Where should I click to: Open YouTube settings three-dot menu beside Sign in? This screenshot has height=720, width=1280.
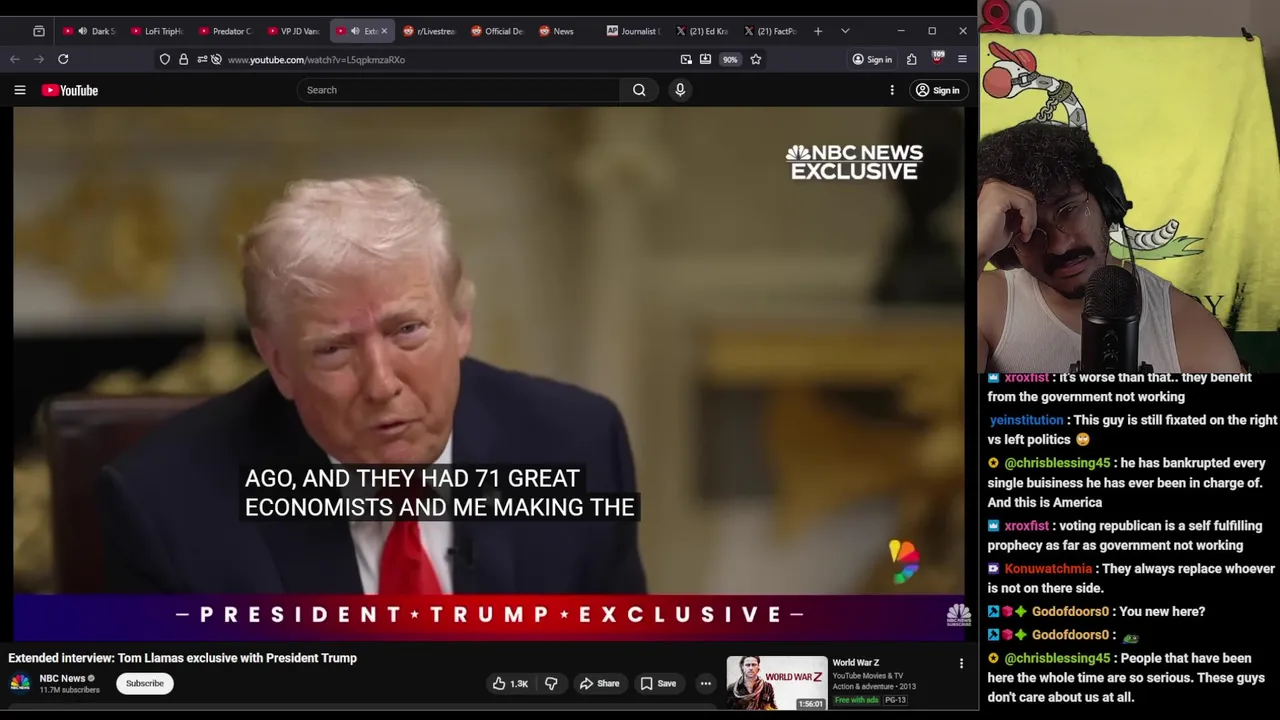[892, 90]
